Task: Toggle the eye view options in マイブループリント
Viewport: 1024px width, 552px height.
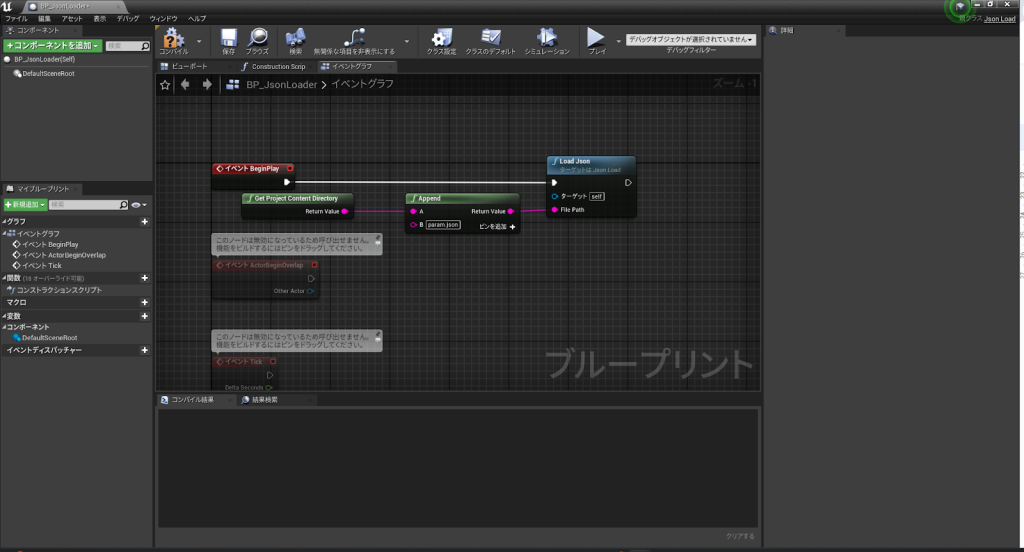Action: (x=137, y=205)
